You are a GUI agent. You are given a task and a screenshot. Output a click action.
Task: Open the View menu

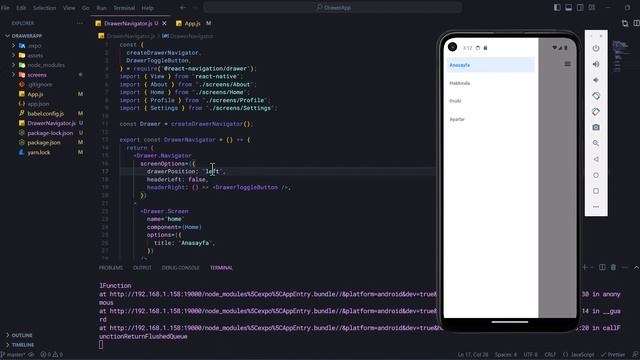69,8
